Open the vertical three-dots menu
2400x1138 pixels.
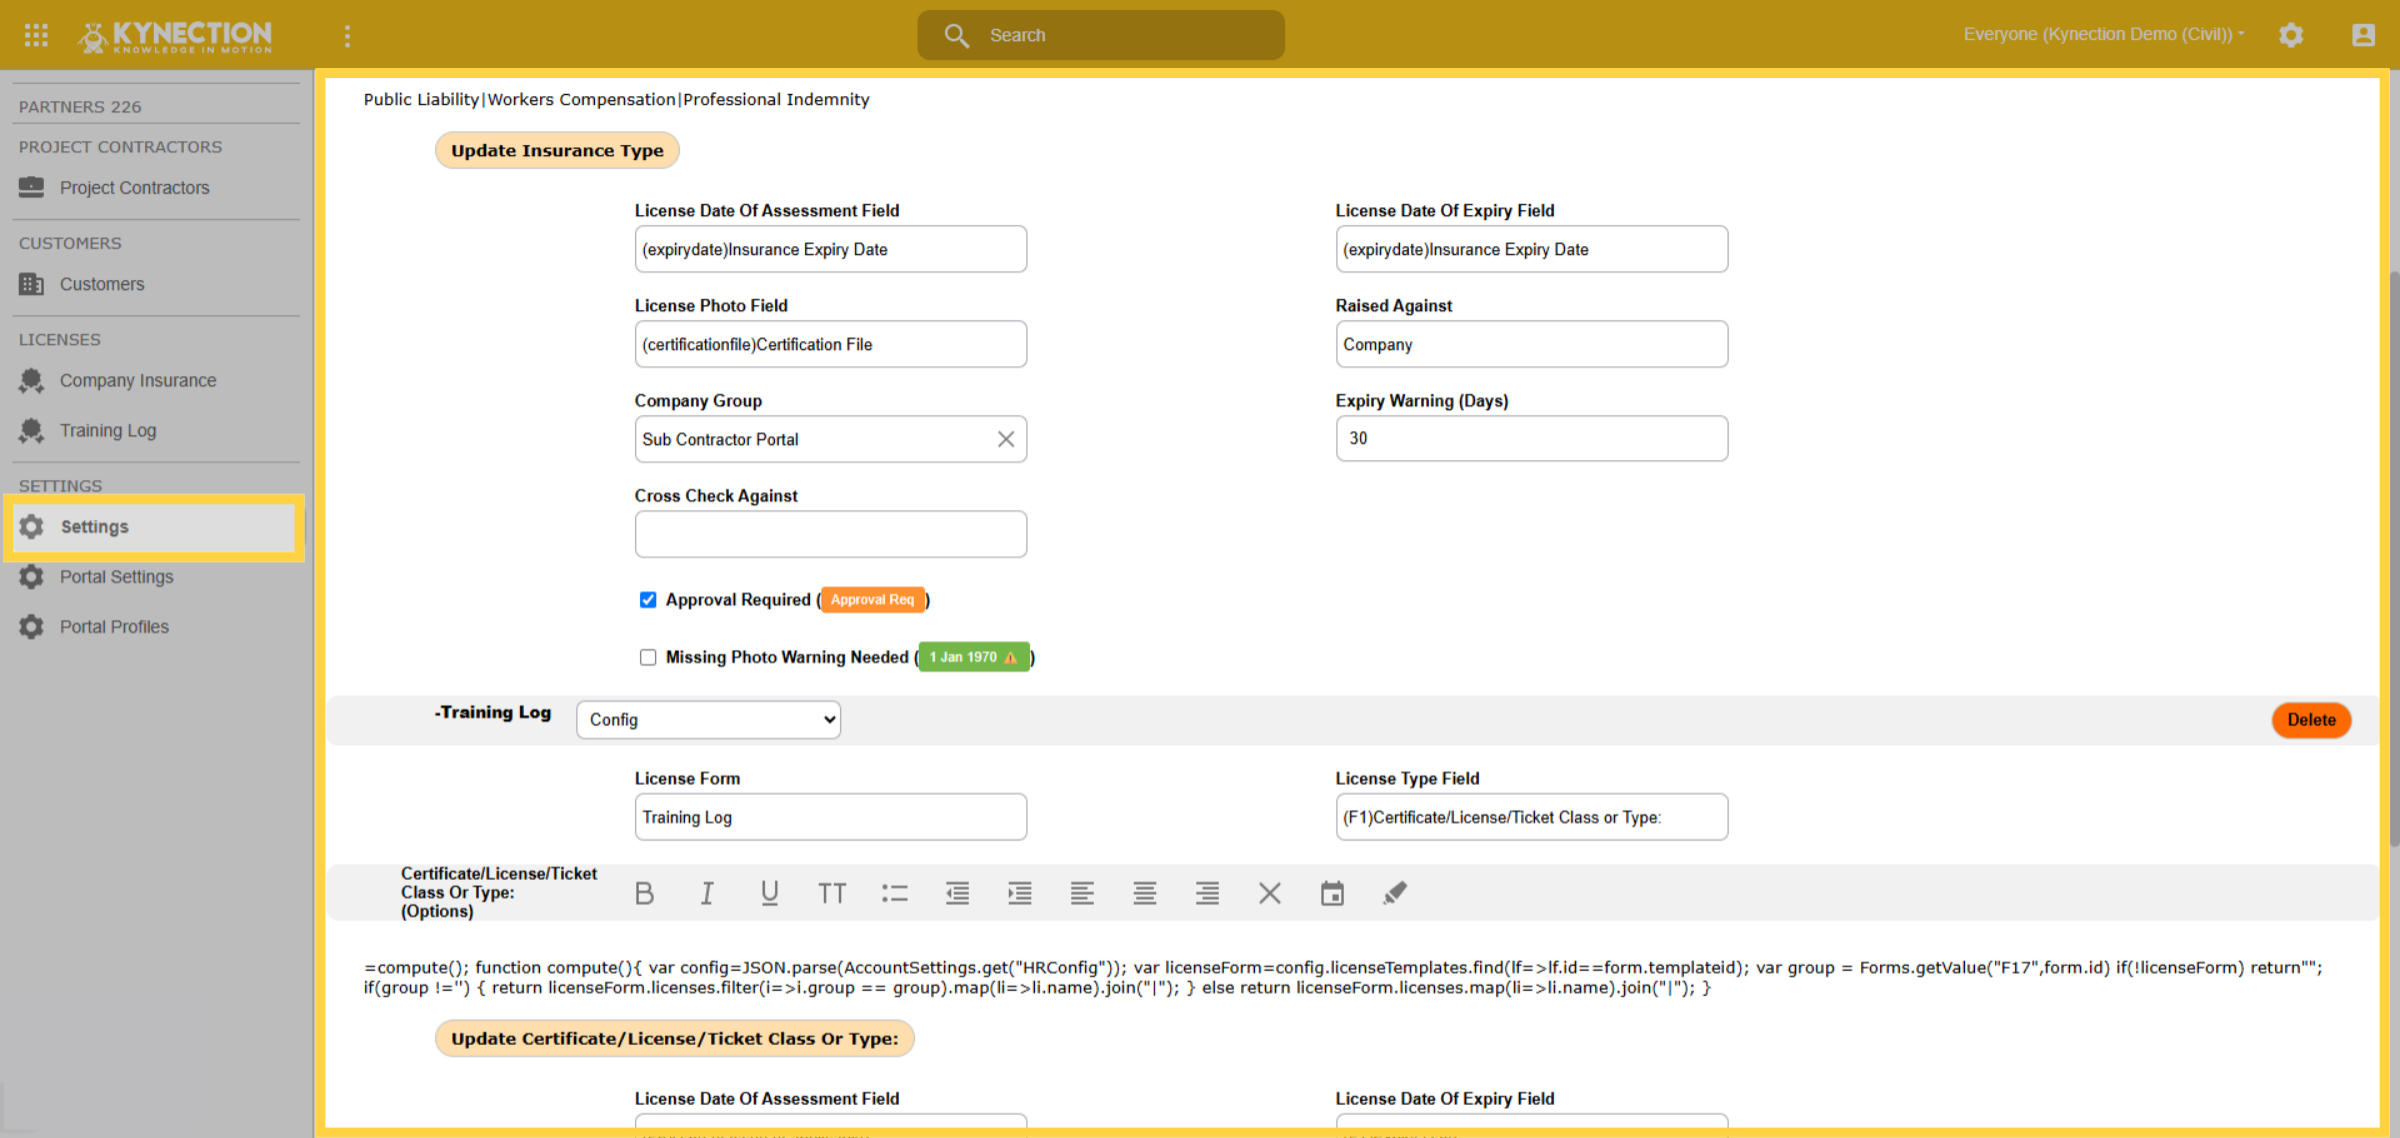pyautogui.click(x=347, y=36)
